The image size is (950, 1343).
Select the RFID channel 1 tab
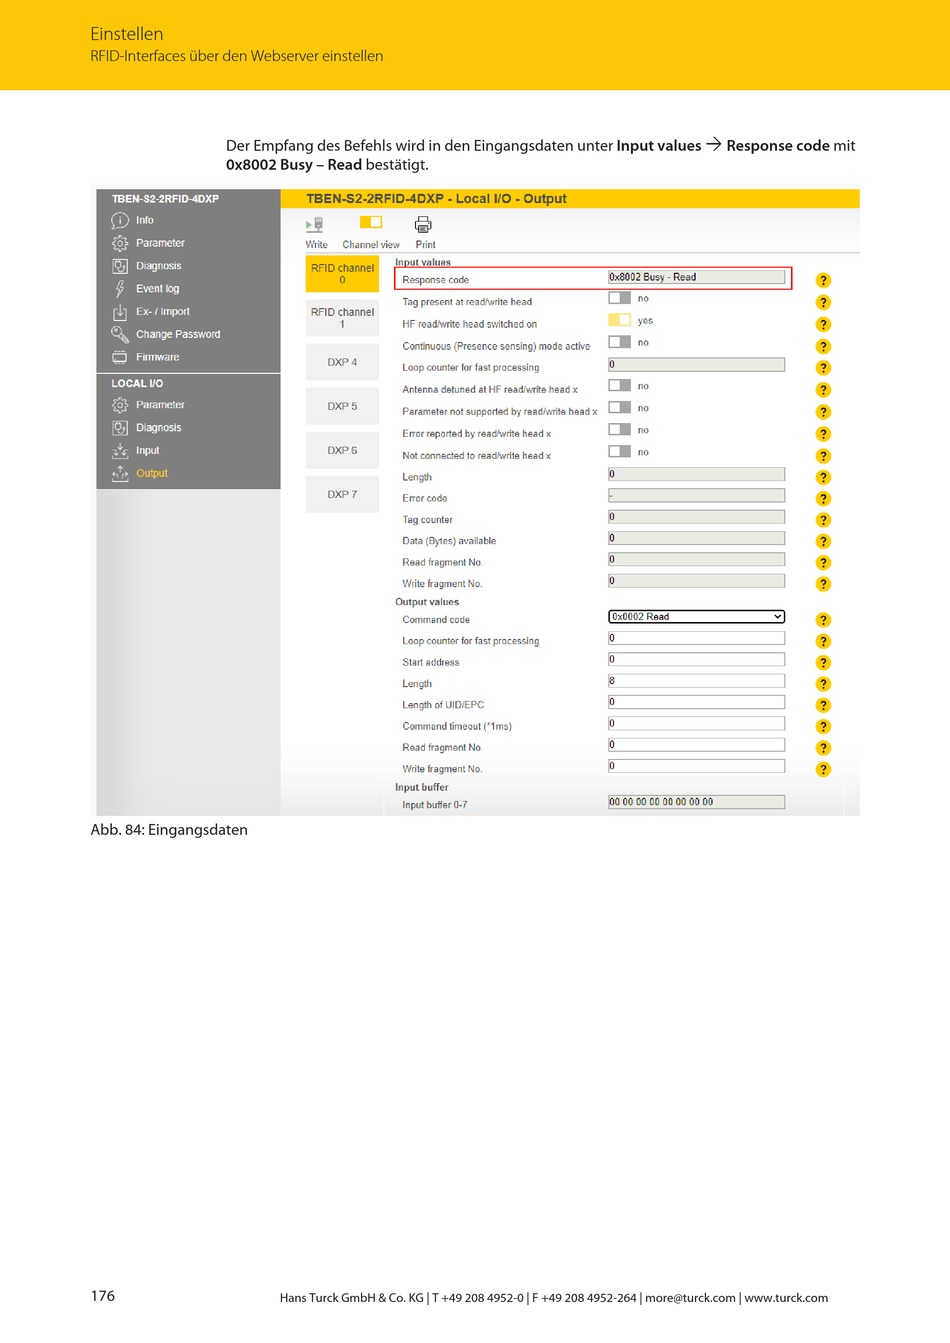click(x=342, y=318)
